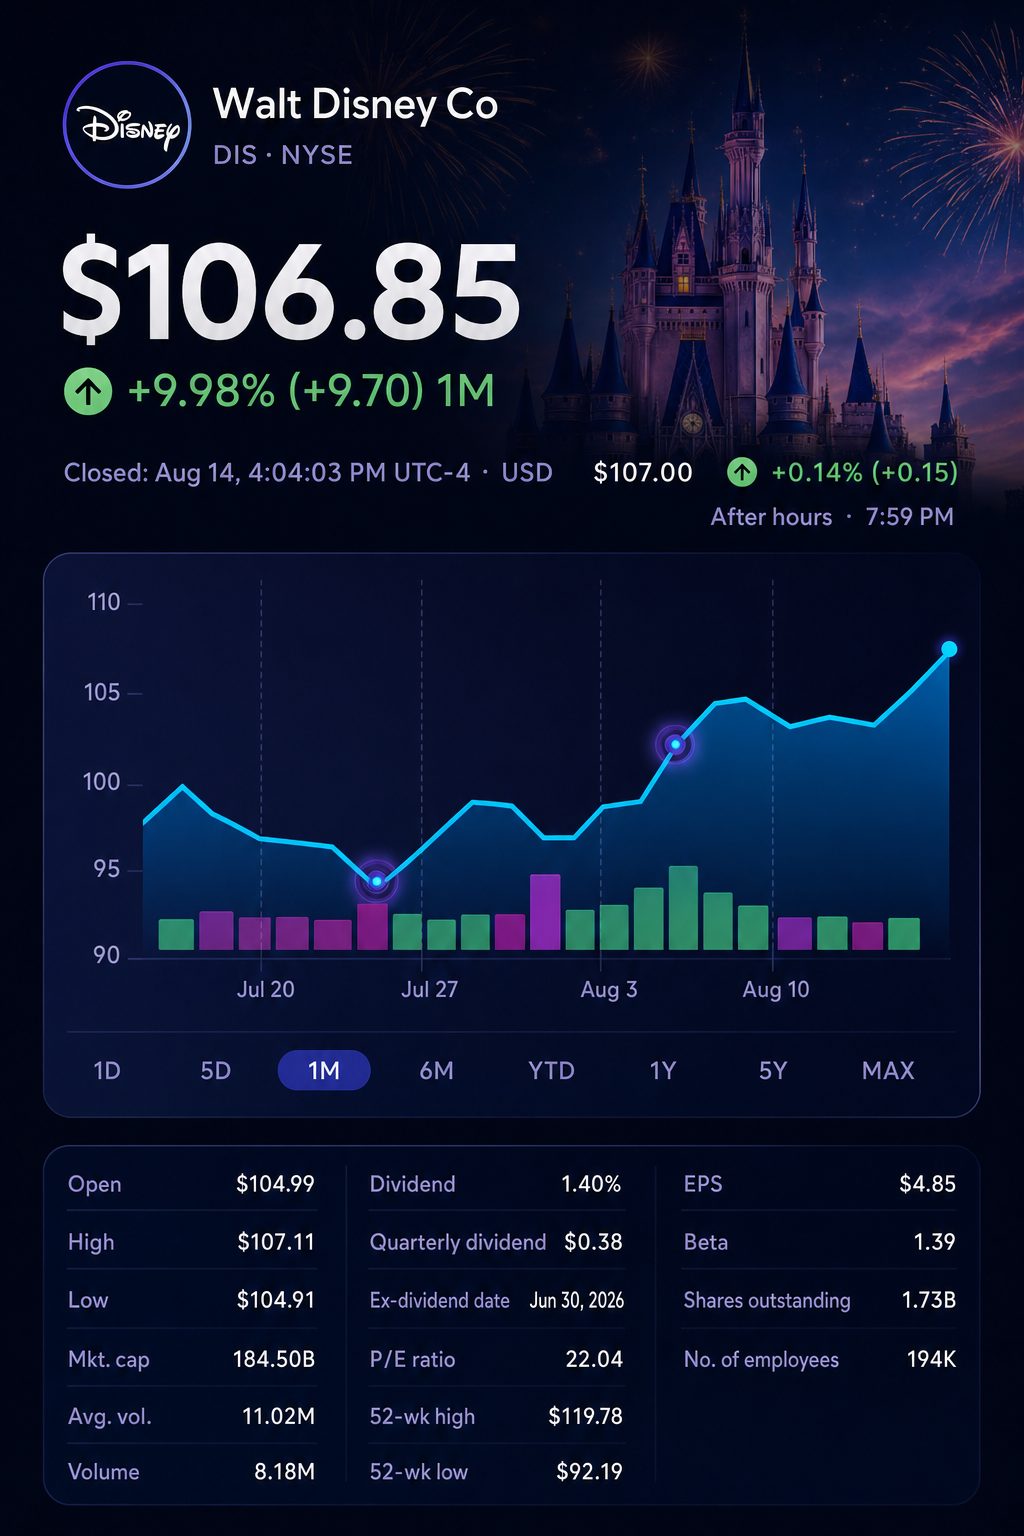Click the 90 y-axis label
The height and width of the screenshot is (1536, 1024).
pyautogui.click(x=107, y=956)
